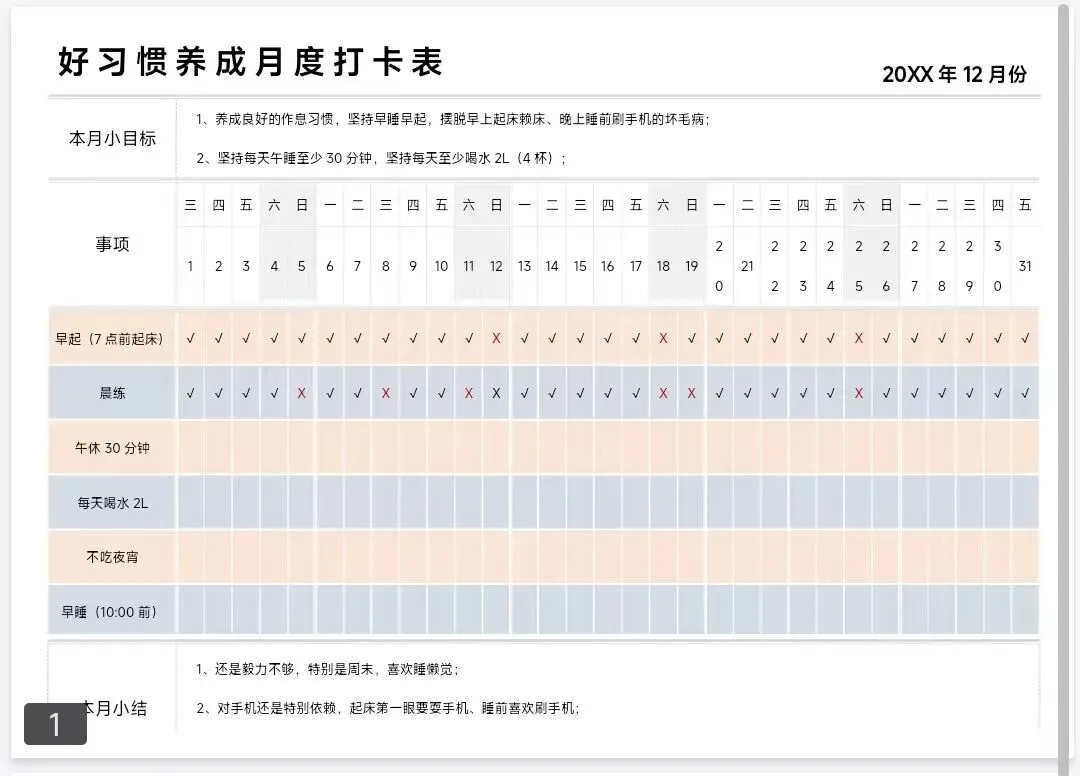Image resolution: width=1080 pixels, height=776 pixels.
Task: Click the 五 weekday cell above day 31
Action: point(1025,205)
